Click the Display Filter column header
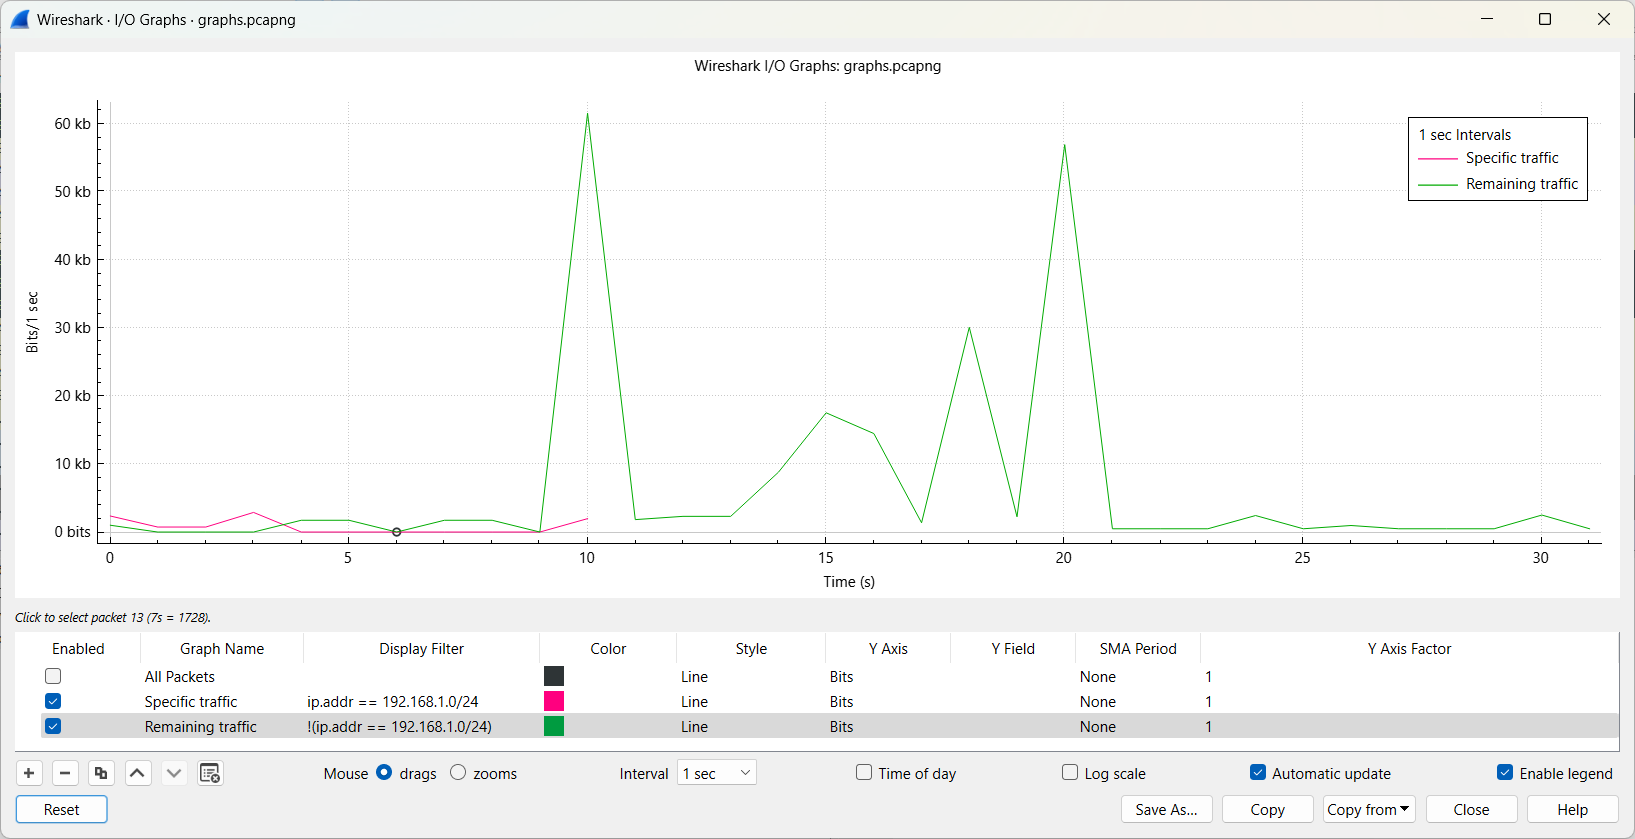This screenshot has width=1635, height=839. [421, 649]
